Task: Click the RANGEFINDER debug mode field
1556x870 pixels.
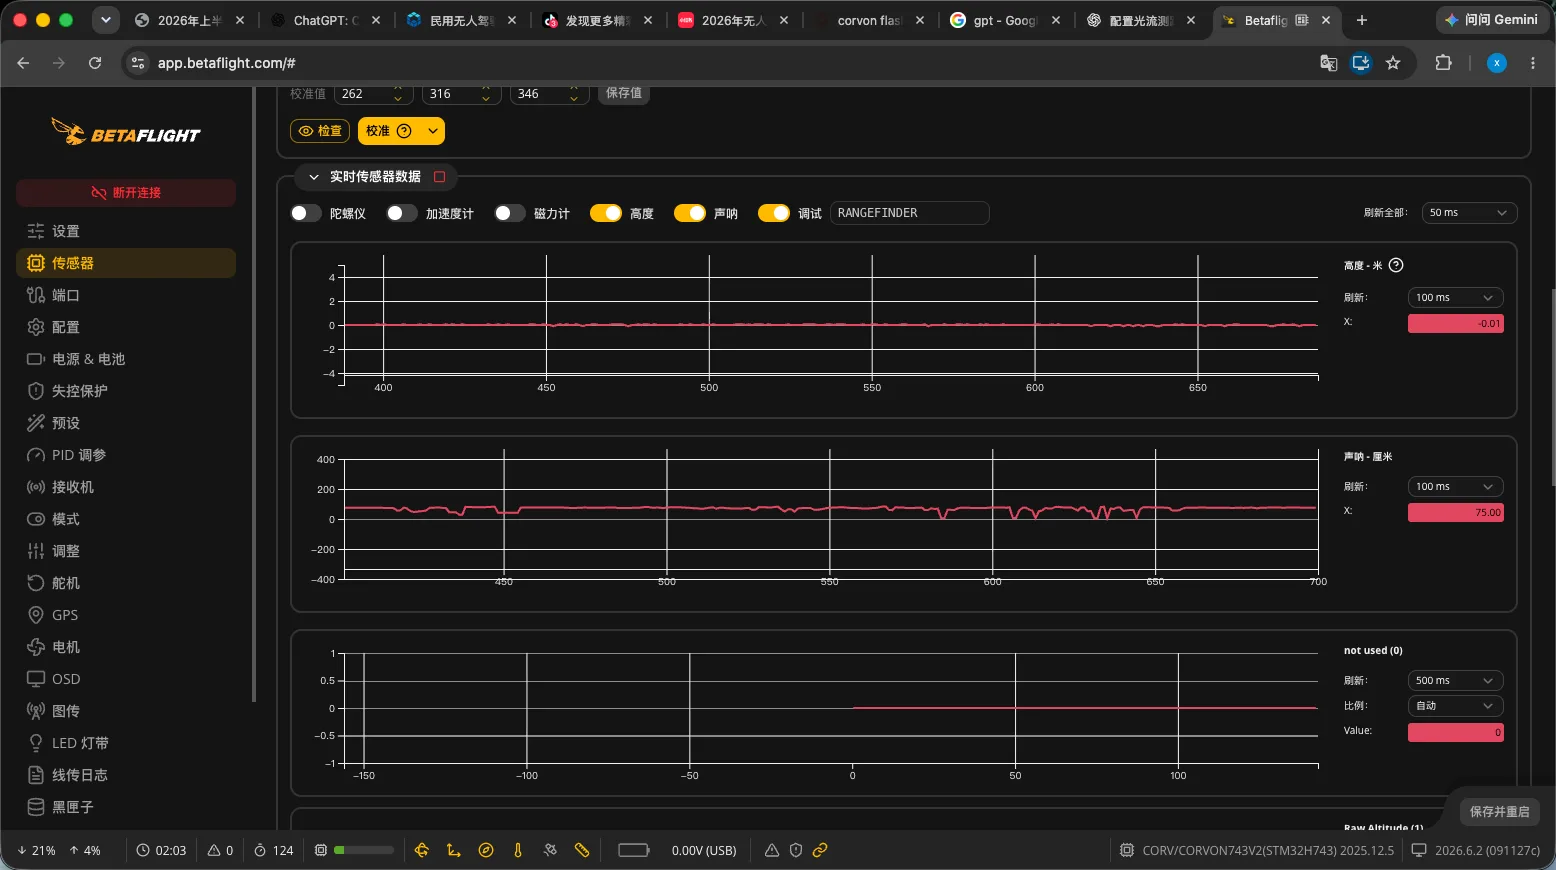Action: [x=909, y=213]
